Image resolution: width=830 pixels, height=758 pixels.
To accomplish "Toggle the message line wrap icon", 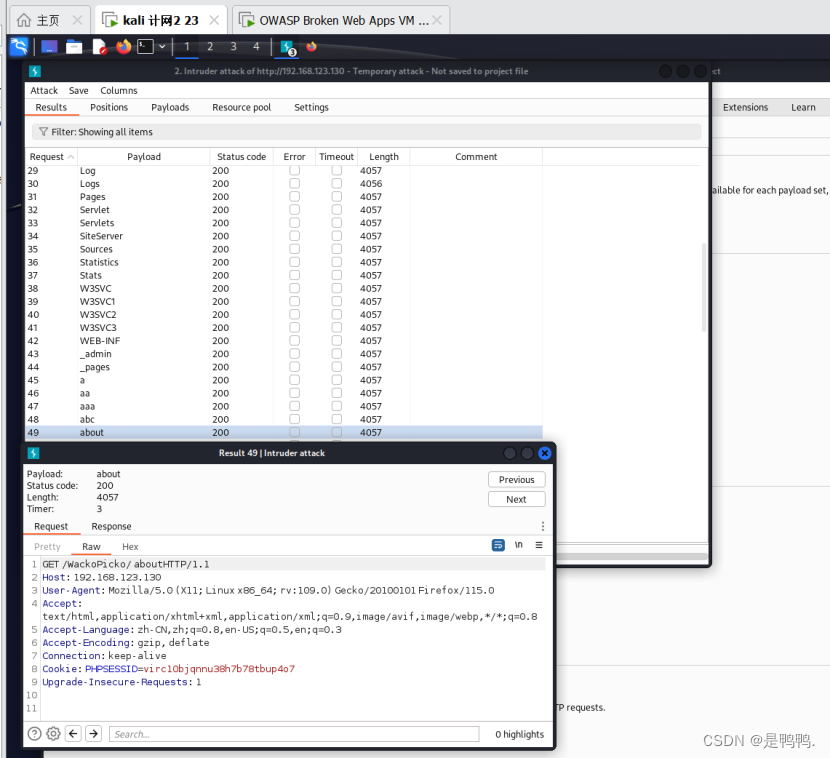I will click(x=498, y=545).
